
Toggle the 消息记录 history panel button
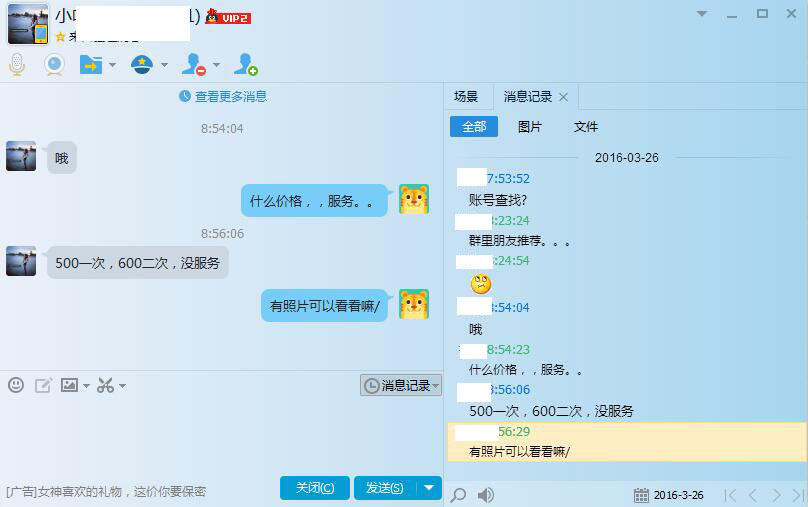401,385
